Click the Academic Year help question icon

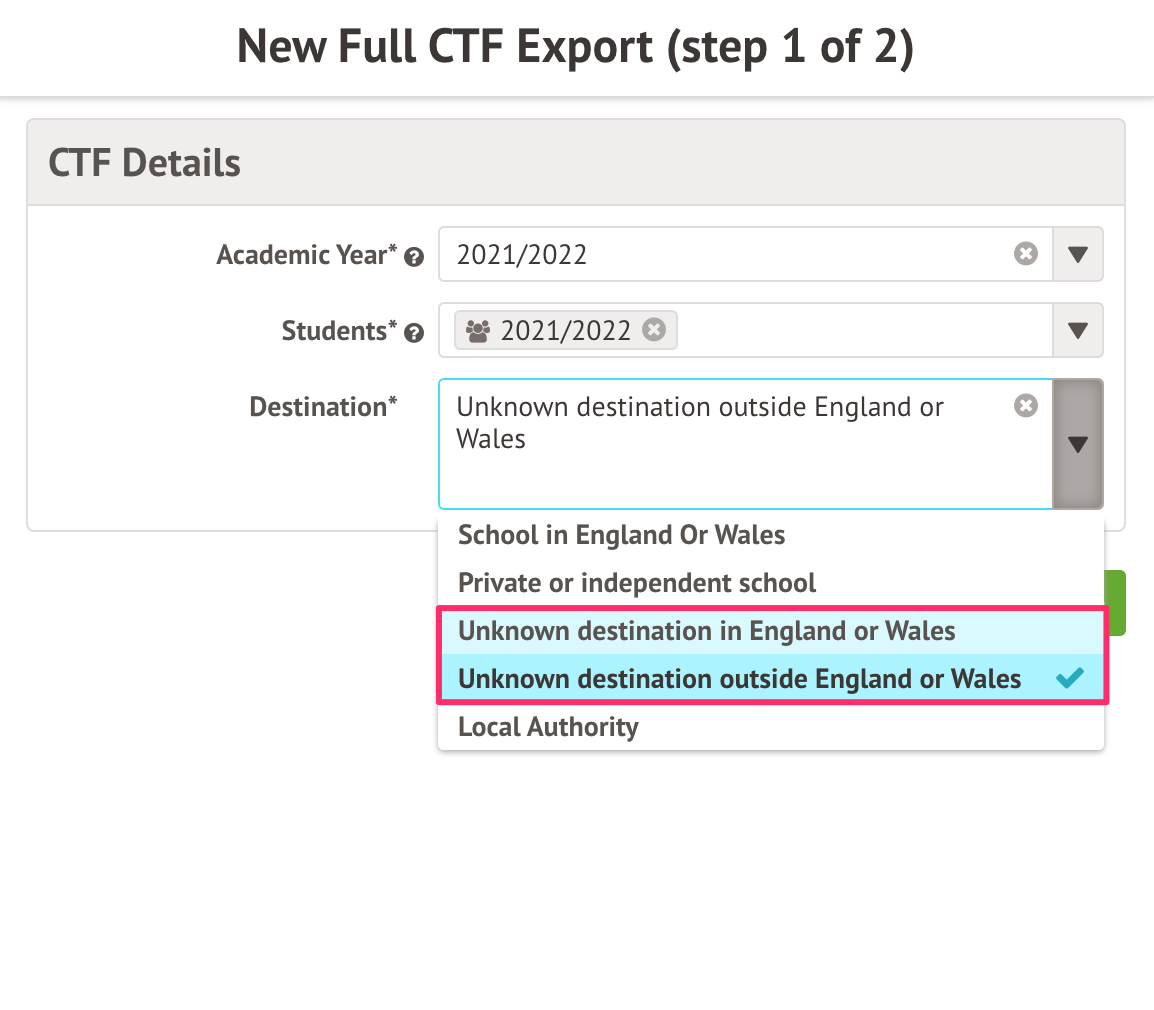click(x=414, y=258)
